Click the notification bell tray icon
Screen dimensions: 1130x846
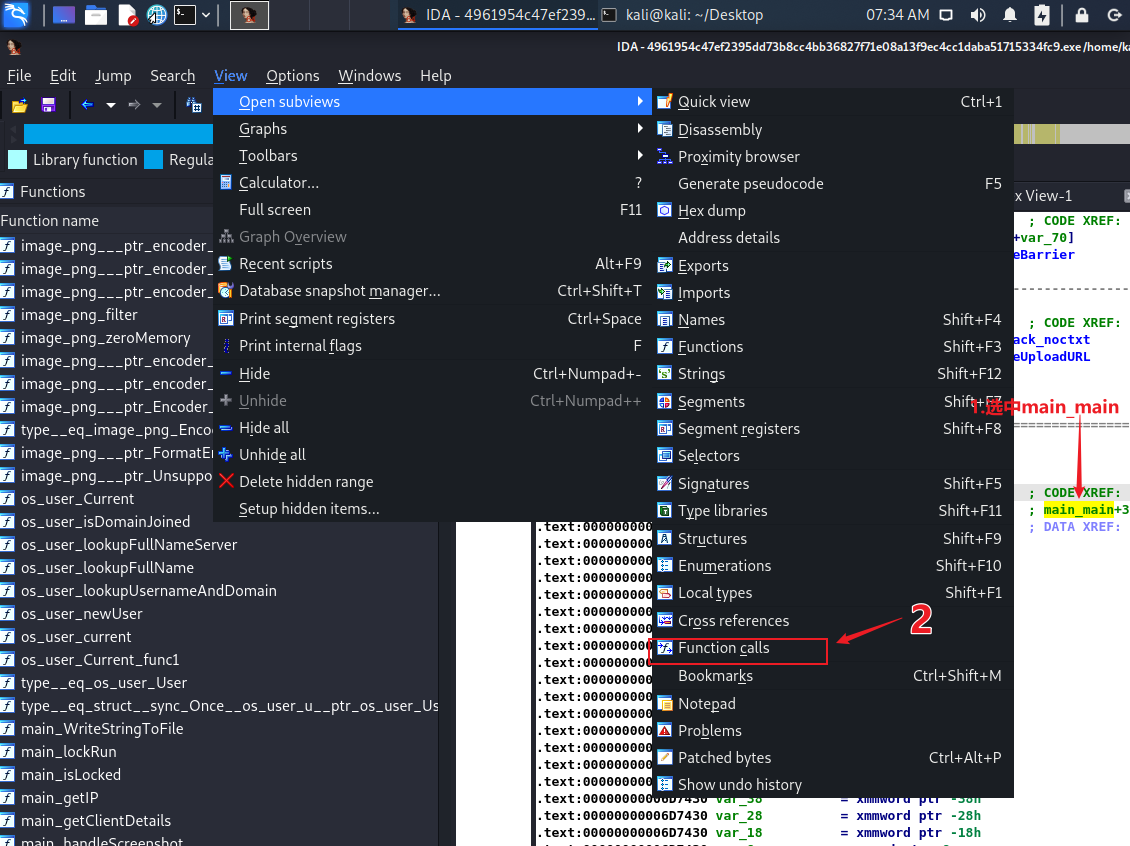1010,15
